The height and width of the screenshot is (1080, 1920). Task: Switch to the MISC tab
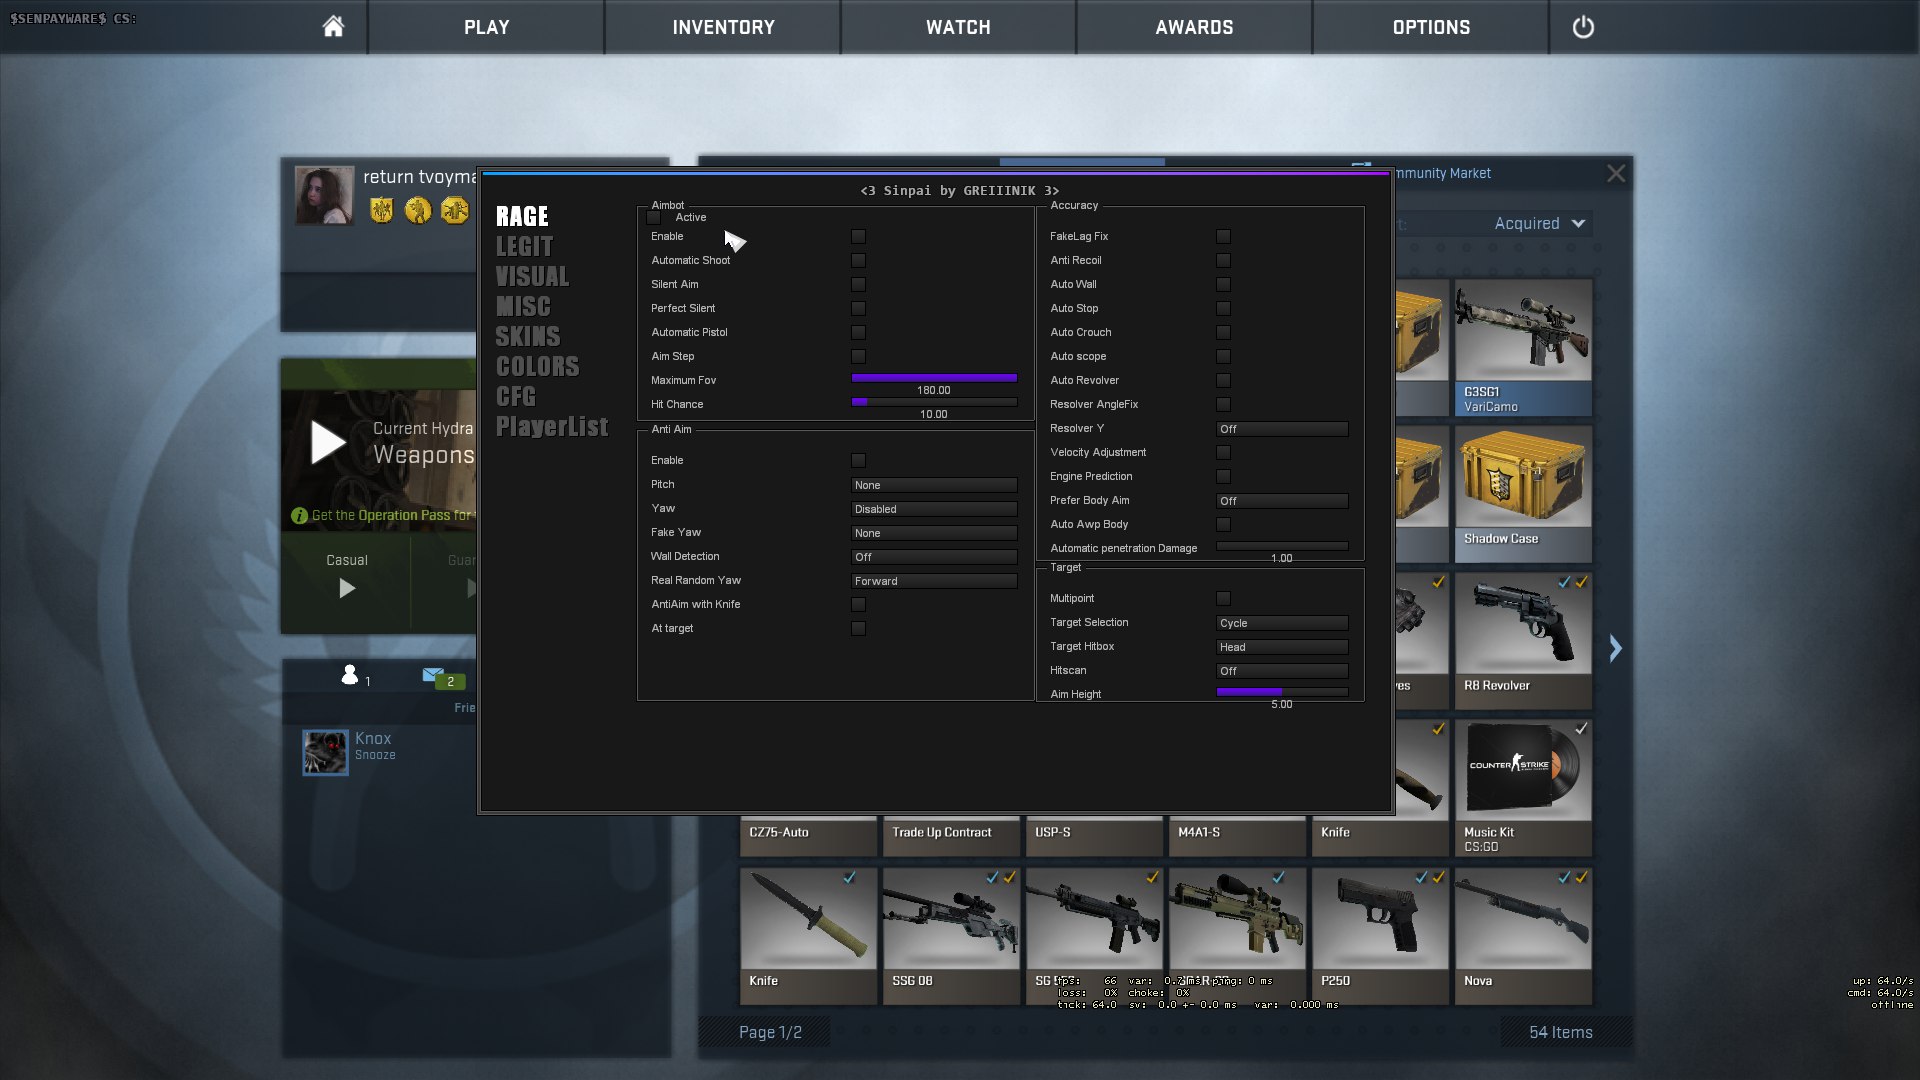click(x=523, y=307)
